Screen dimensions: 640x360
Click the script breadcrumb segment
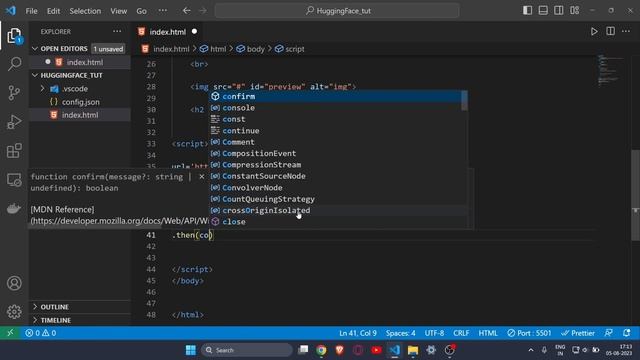click(295, 49)
